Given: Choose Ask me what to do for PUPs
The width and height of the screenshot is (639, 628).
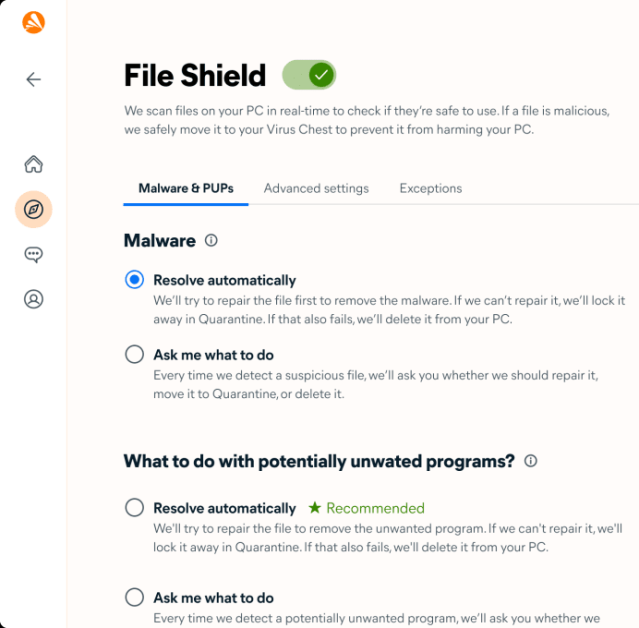Looking at the screenshot, I should tap(134, 597).
